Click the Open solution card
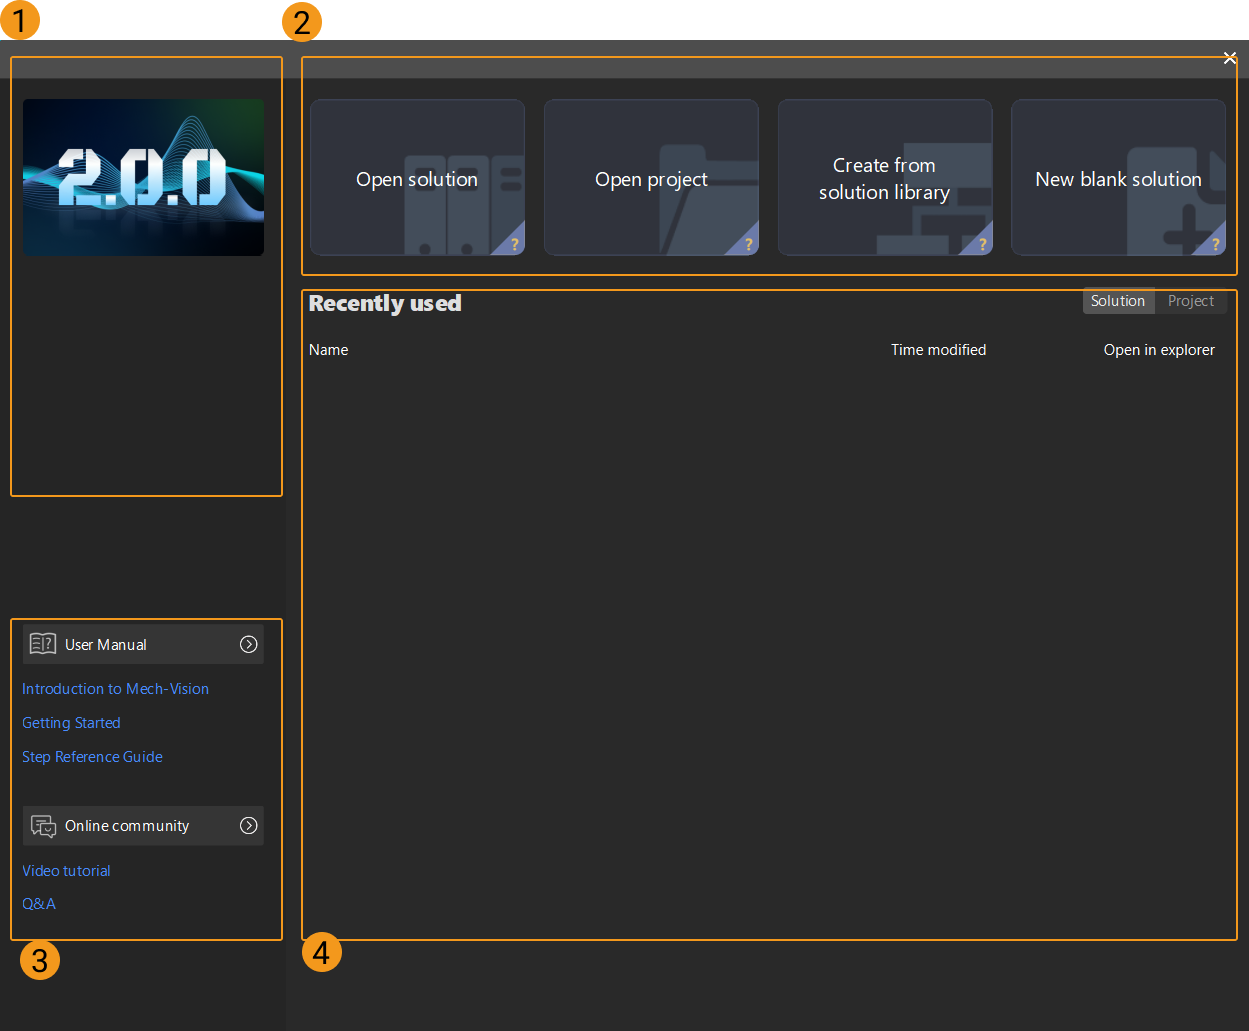This screenshot has width=1249, height=1031. click(417, 177)
